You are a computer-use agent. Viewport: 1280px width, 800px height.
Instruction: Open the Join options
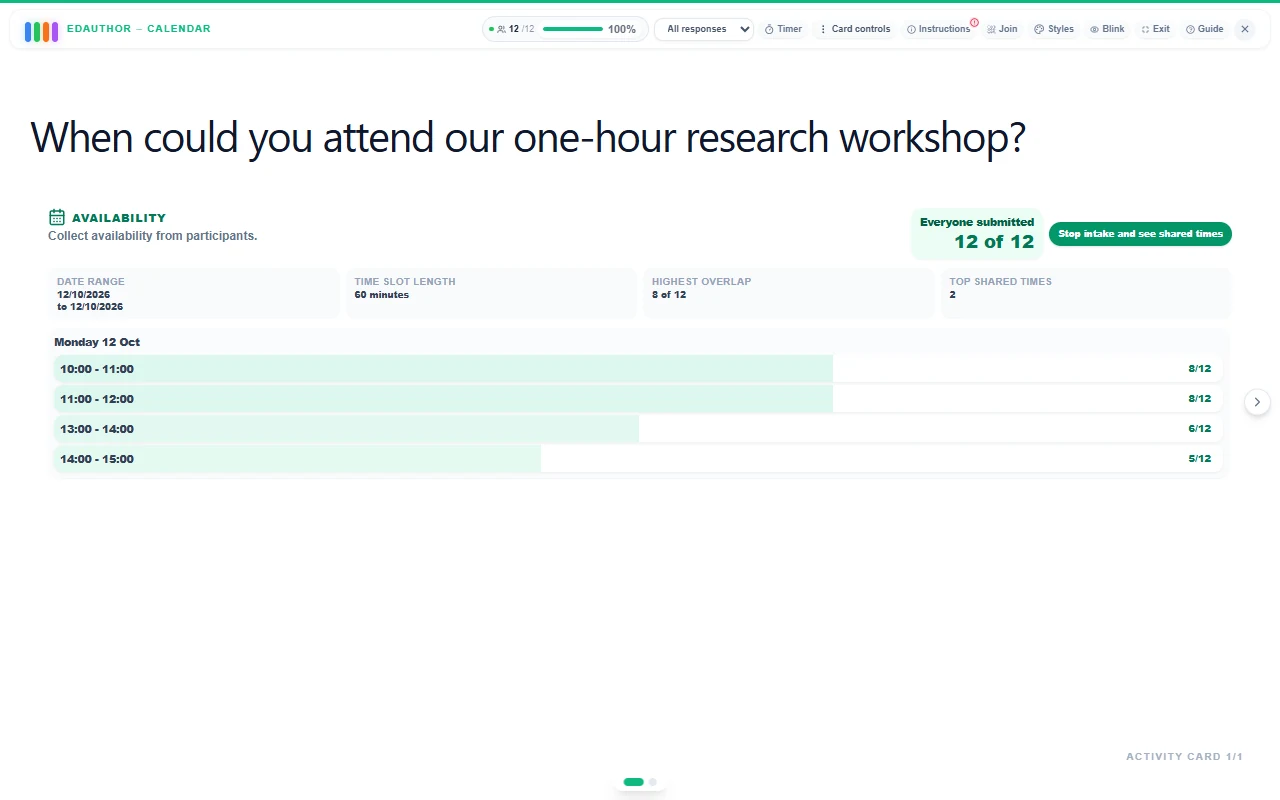click(1002, 29)
